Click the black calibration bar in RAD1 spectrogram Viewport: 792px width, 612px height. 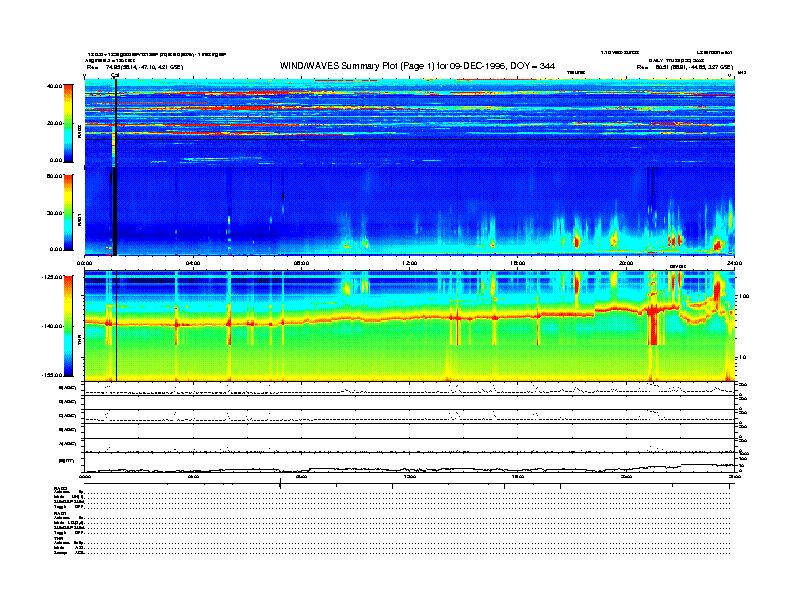coord(115,211)
